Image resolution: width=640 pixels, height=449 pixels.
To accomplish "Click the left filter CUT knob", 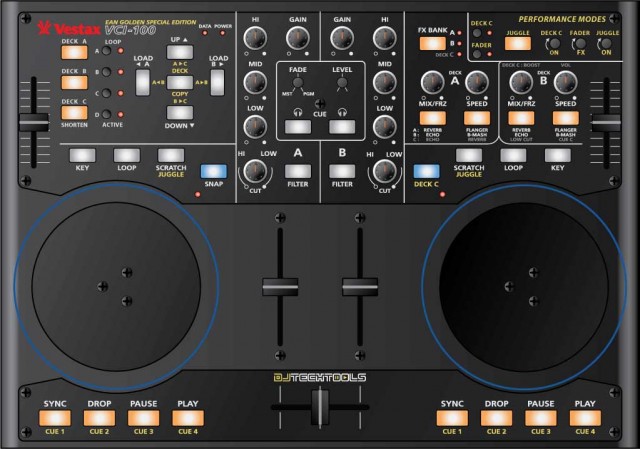I will point(256,172).
